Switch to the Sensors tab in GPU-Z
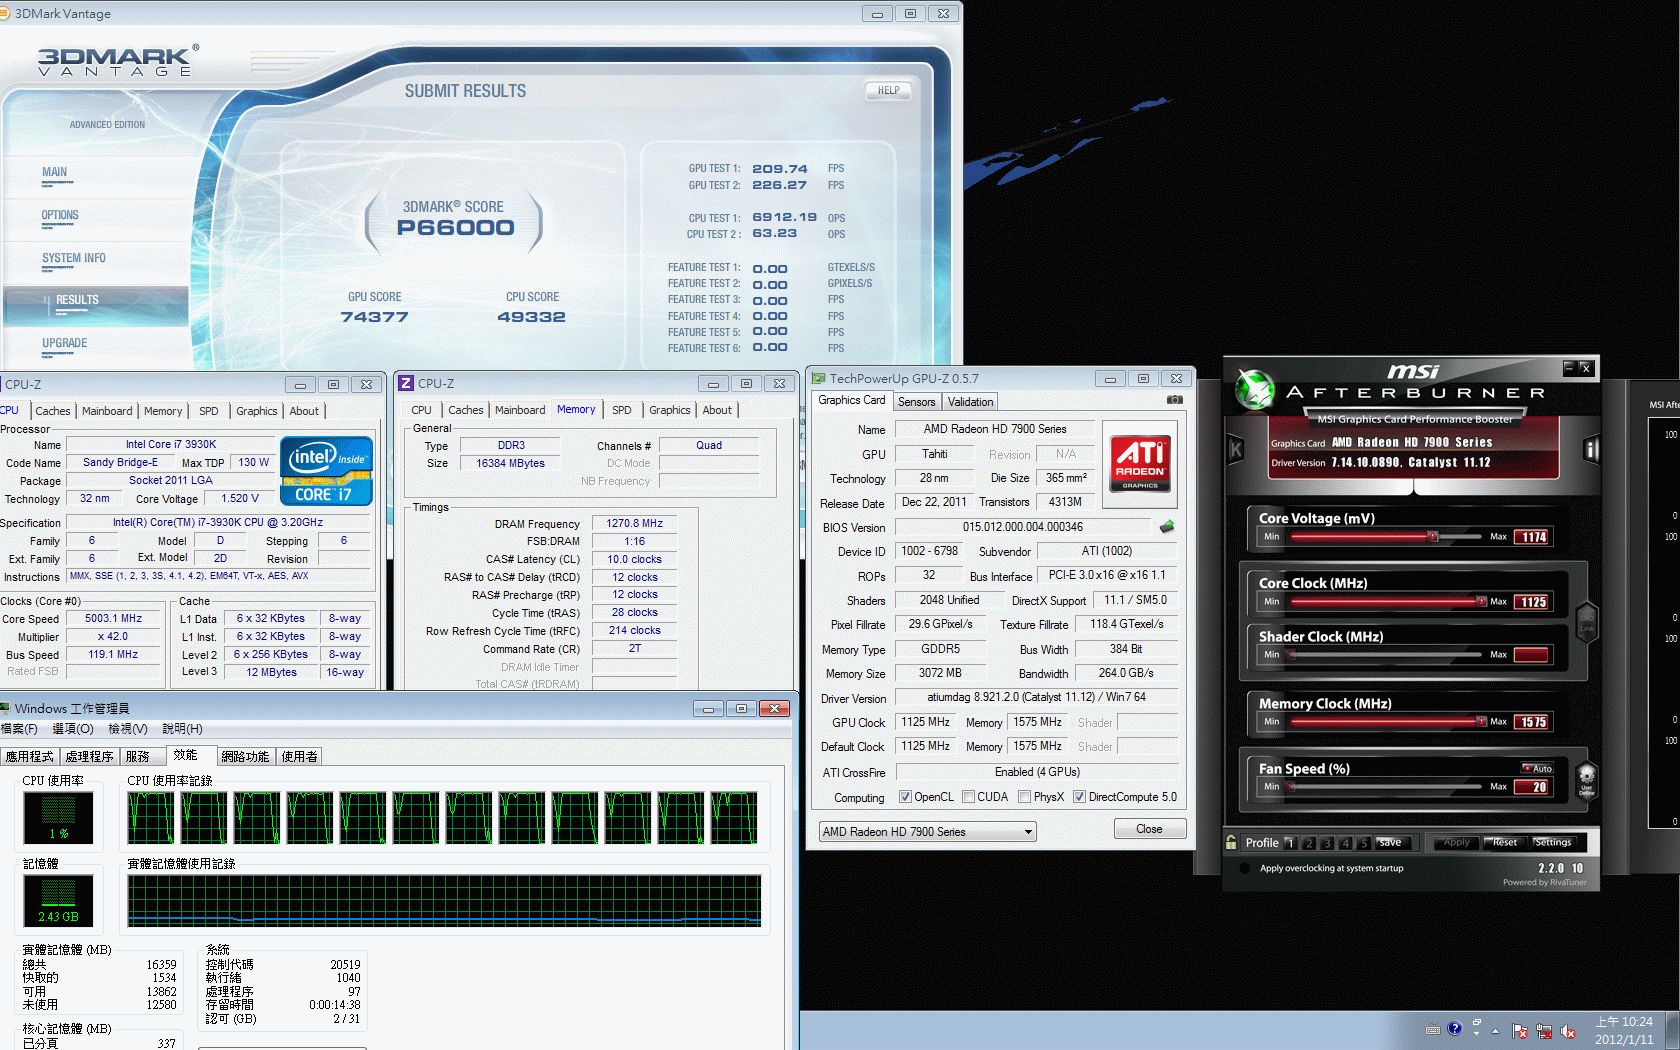This screenshot has height=1050, width=1680. pyautogui.click(x=916, y=402)
